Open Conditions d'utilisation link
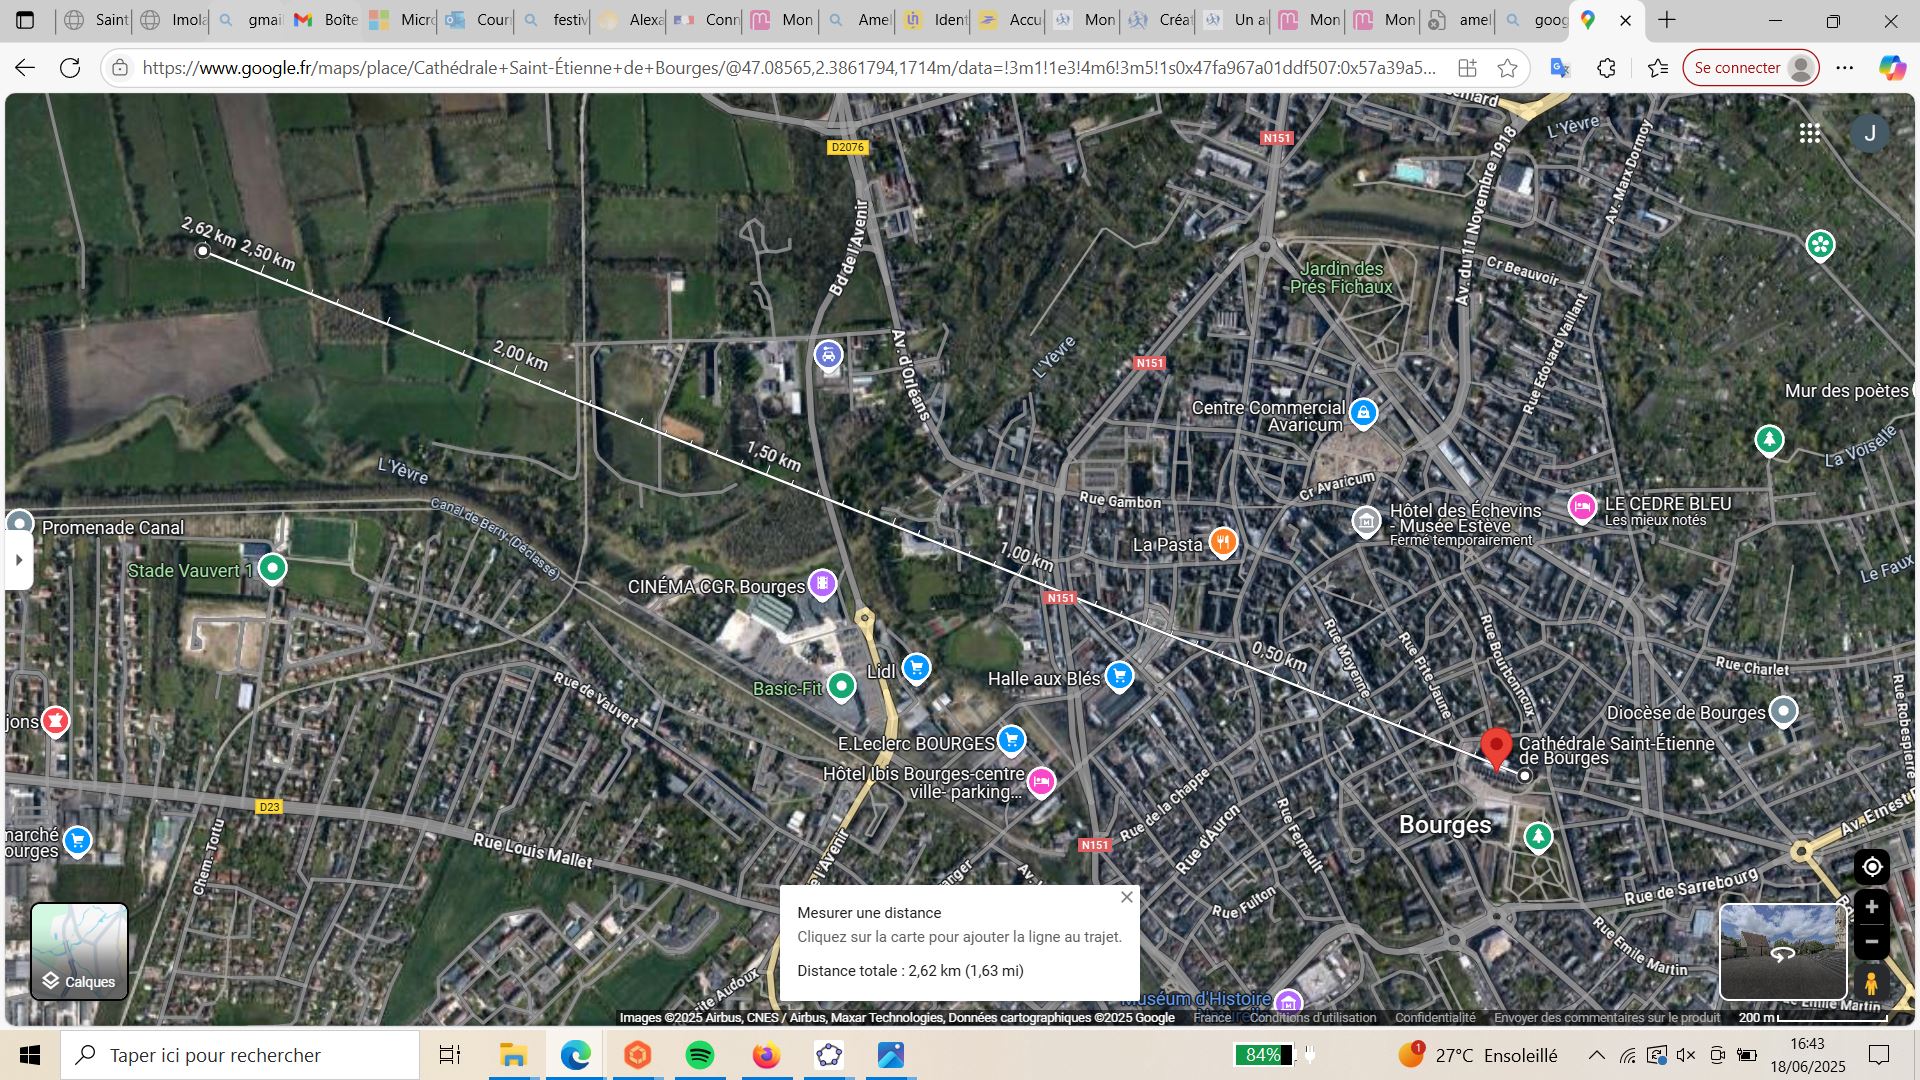 click(1312, 1018)
